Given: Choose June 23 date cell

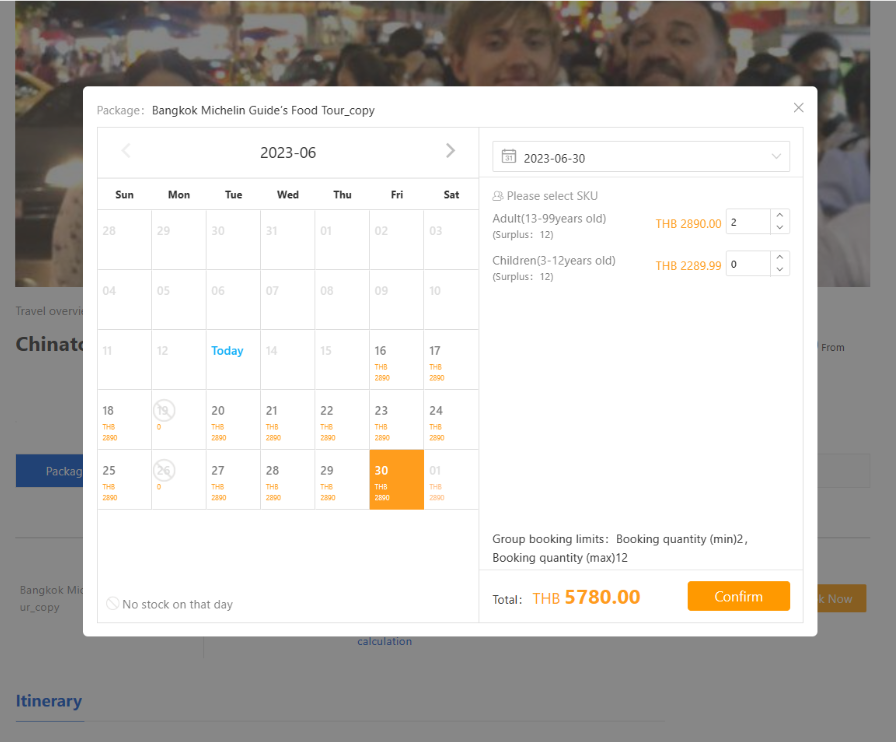Looking at the screenshot, I should 396,419.
